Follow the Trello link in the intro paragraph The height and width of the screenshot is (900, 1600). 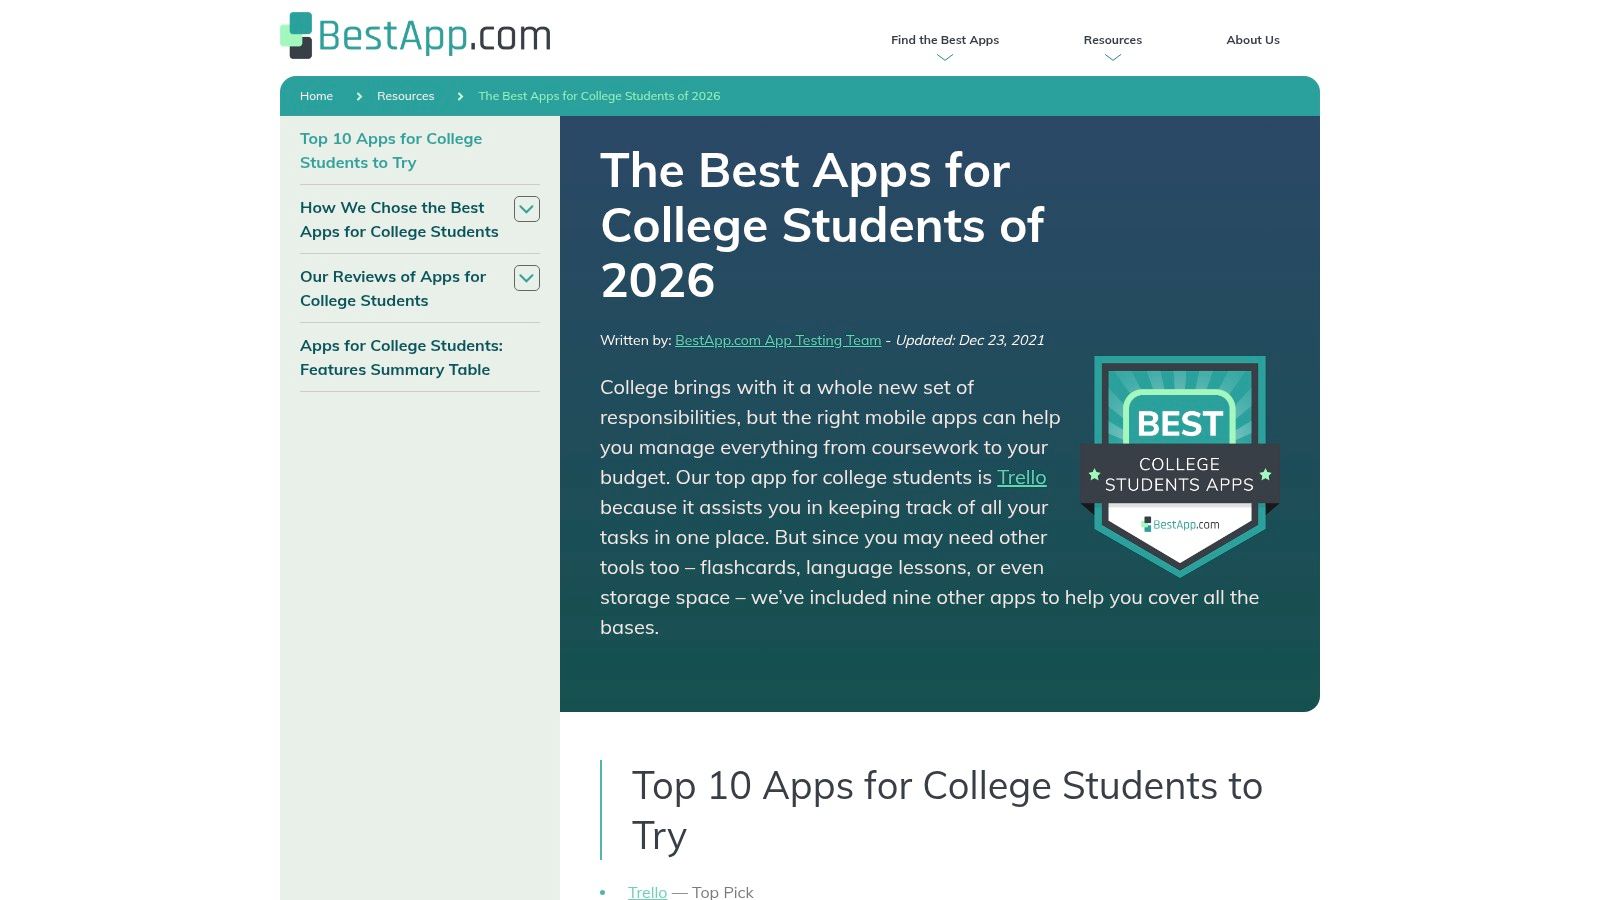pyautogui.click(x=1021, y=478)
